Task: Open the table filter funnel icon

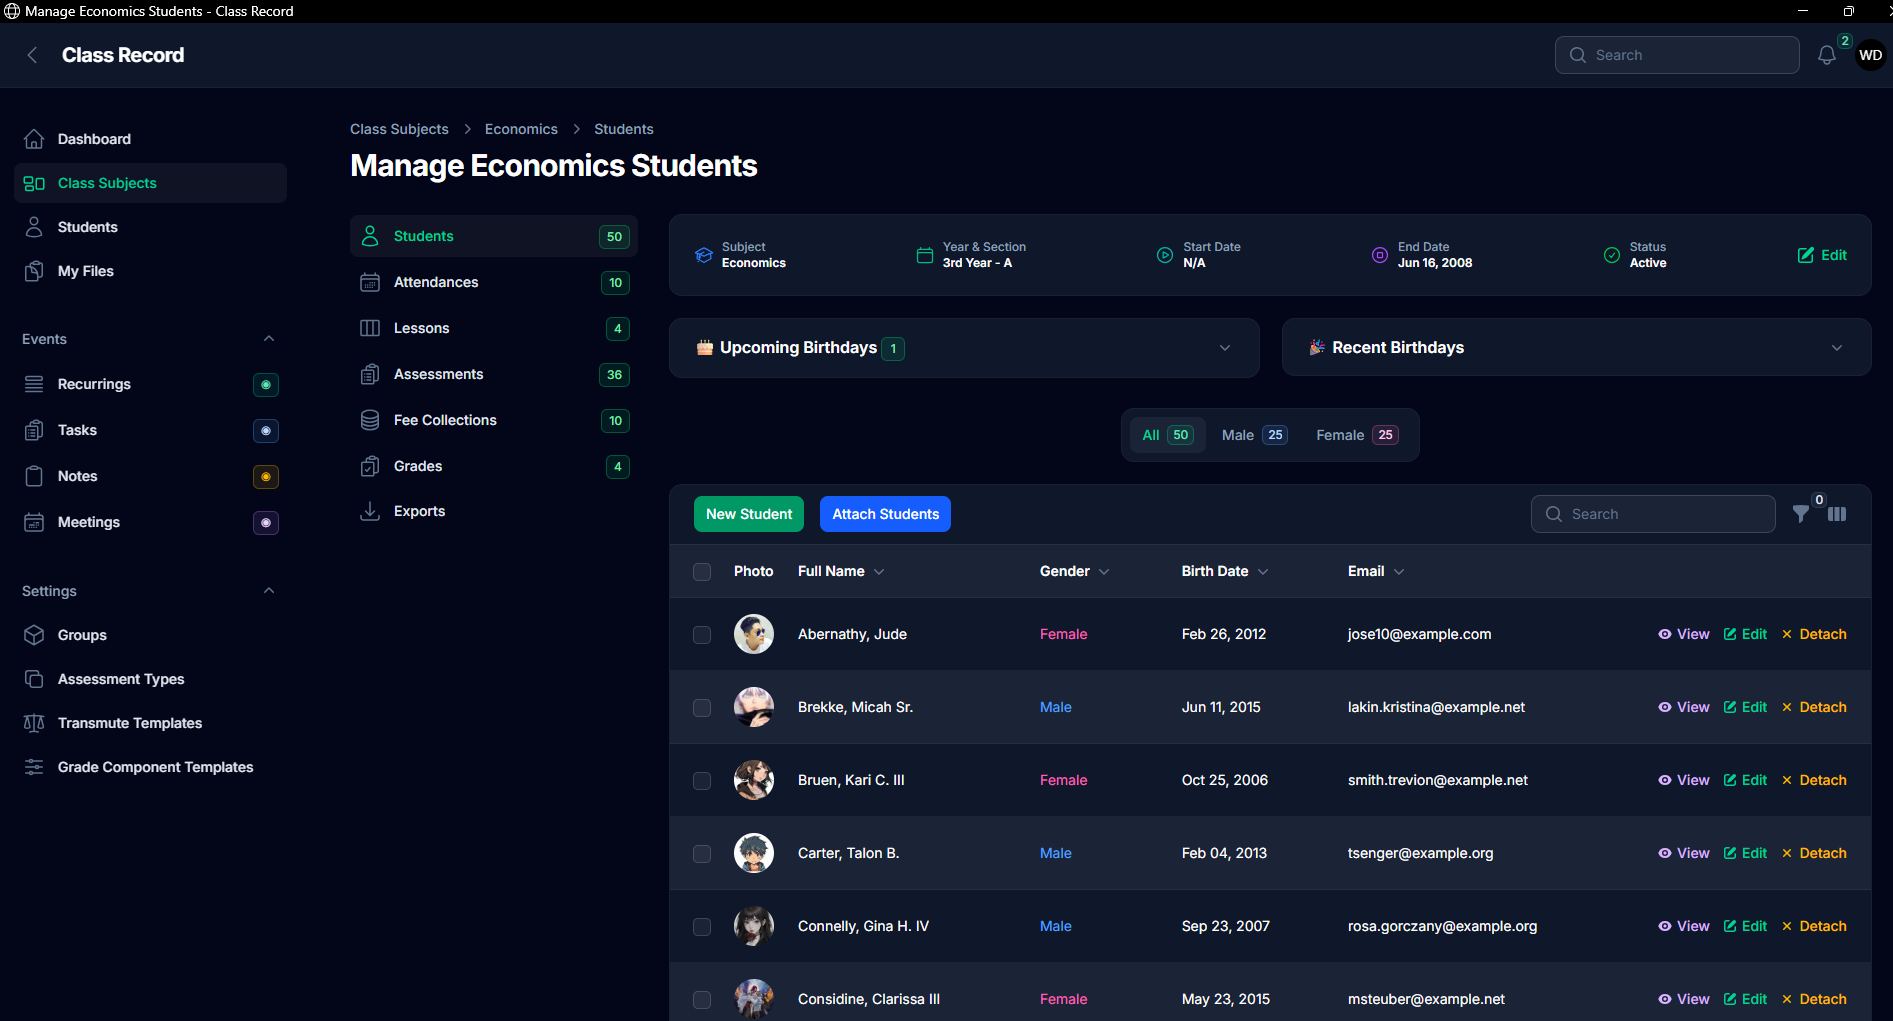Action: coord(1800,514)
